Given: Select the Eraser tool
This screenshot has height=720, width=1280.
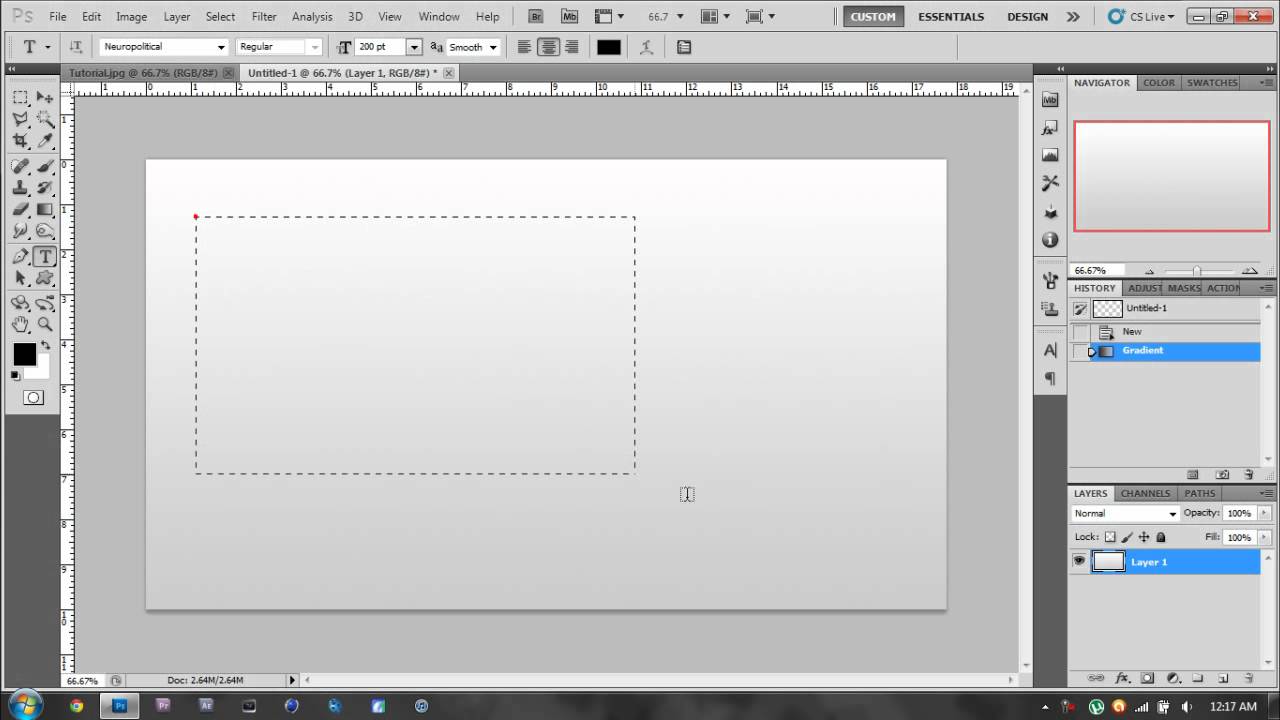Looking at the screenshot, I should click(20, 210).
